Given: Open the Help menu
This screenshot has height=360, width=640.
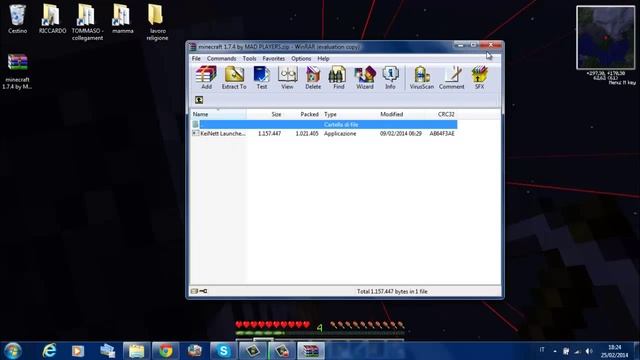Looking at the screenshot, I should coord(323,59).
